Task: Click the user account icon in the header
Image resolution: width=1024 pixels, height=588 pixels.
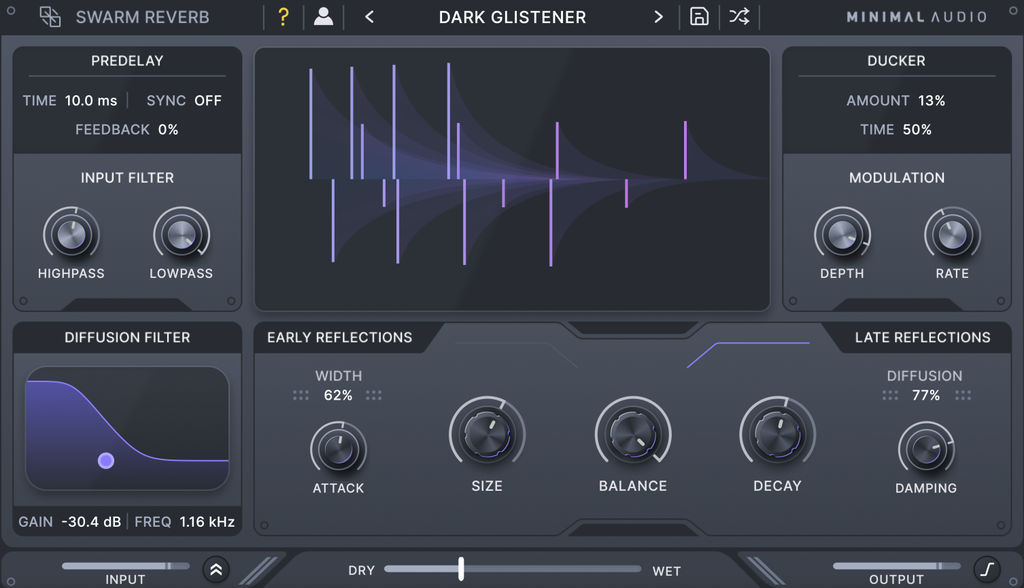Action: click(323, 17)
